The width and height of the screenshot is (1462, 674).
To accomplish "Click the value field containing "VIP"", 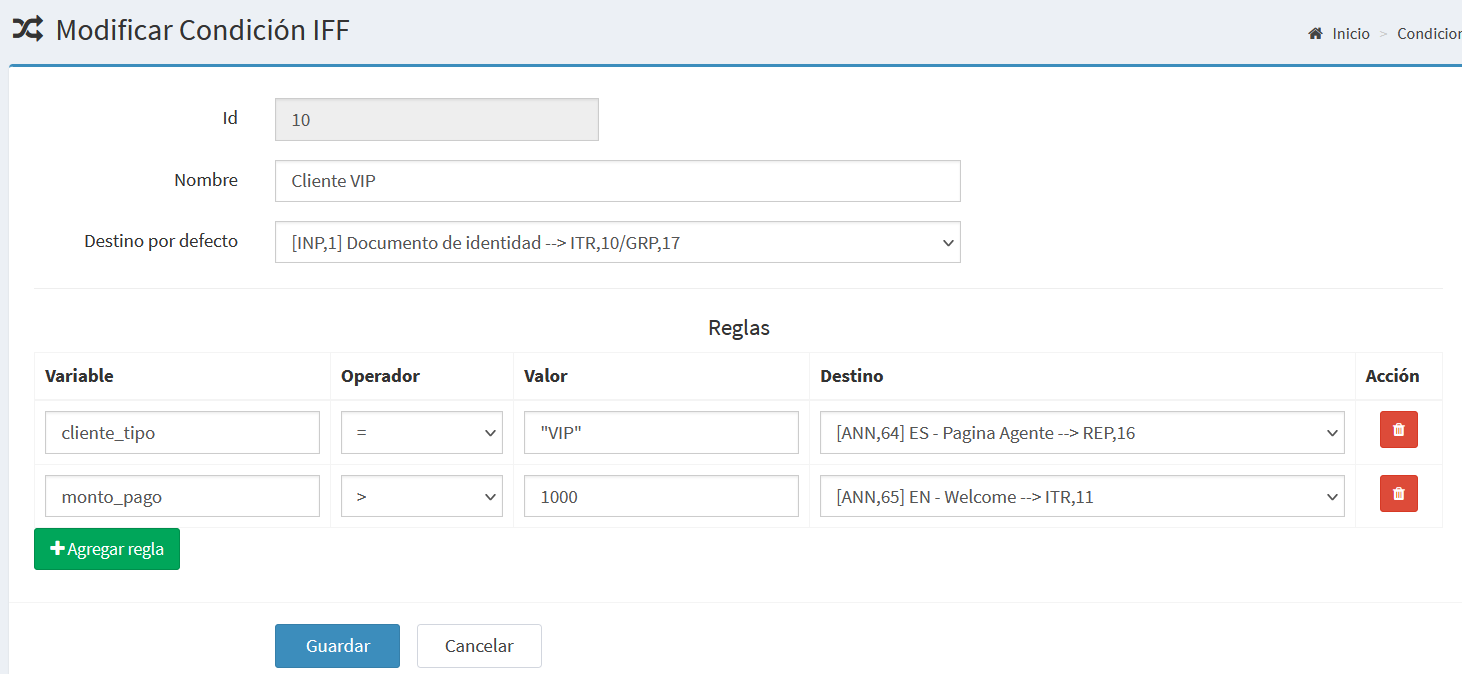I will [x=661, y=432].
